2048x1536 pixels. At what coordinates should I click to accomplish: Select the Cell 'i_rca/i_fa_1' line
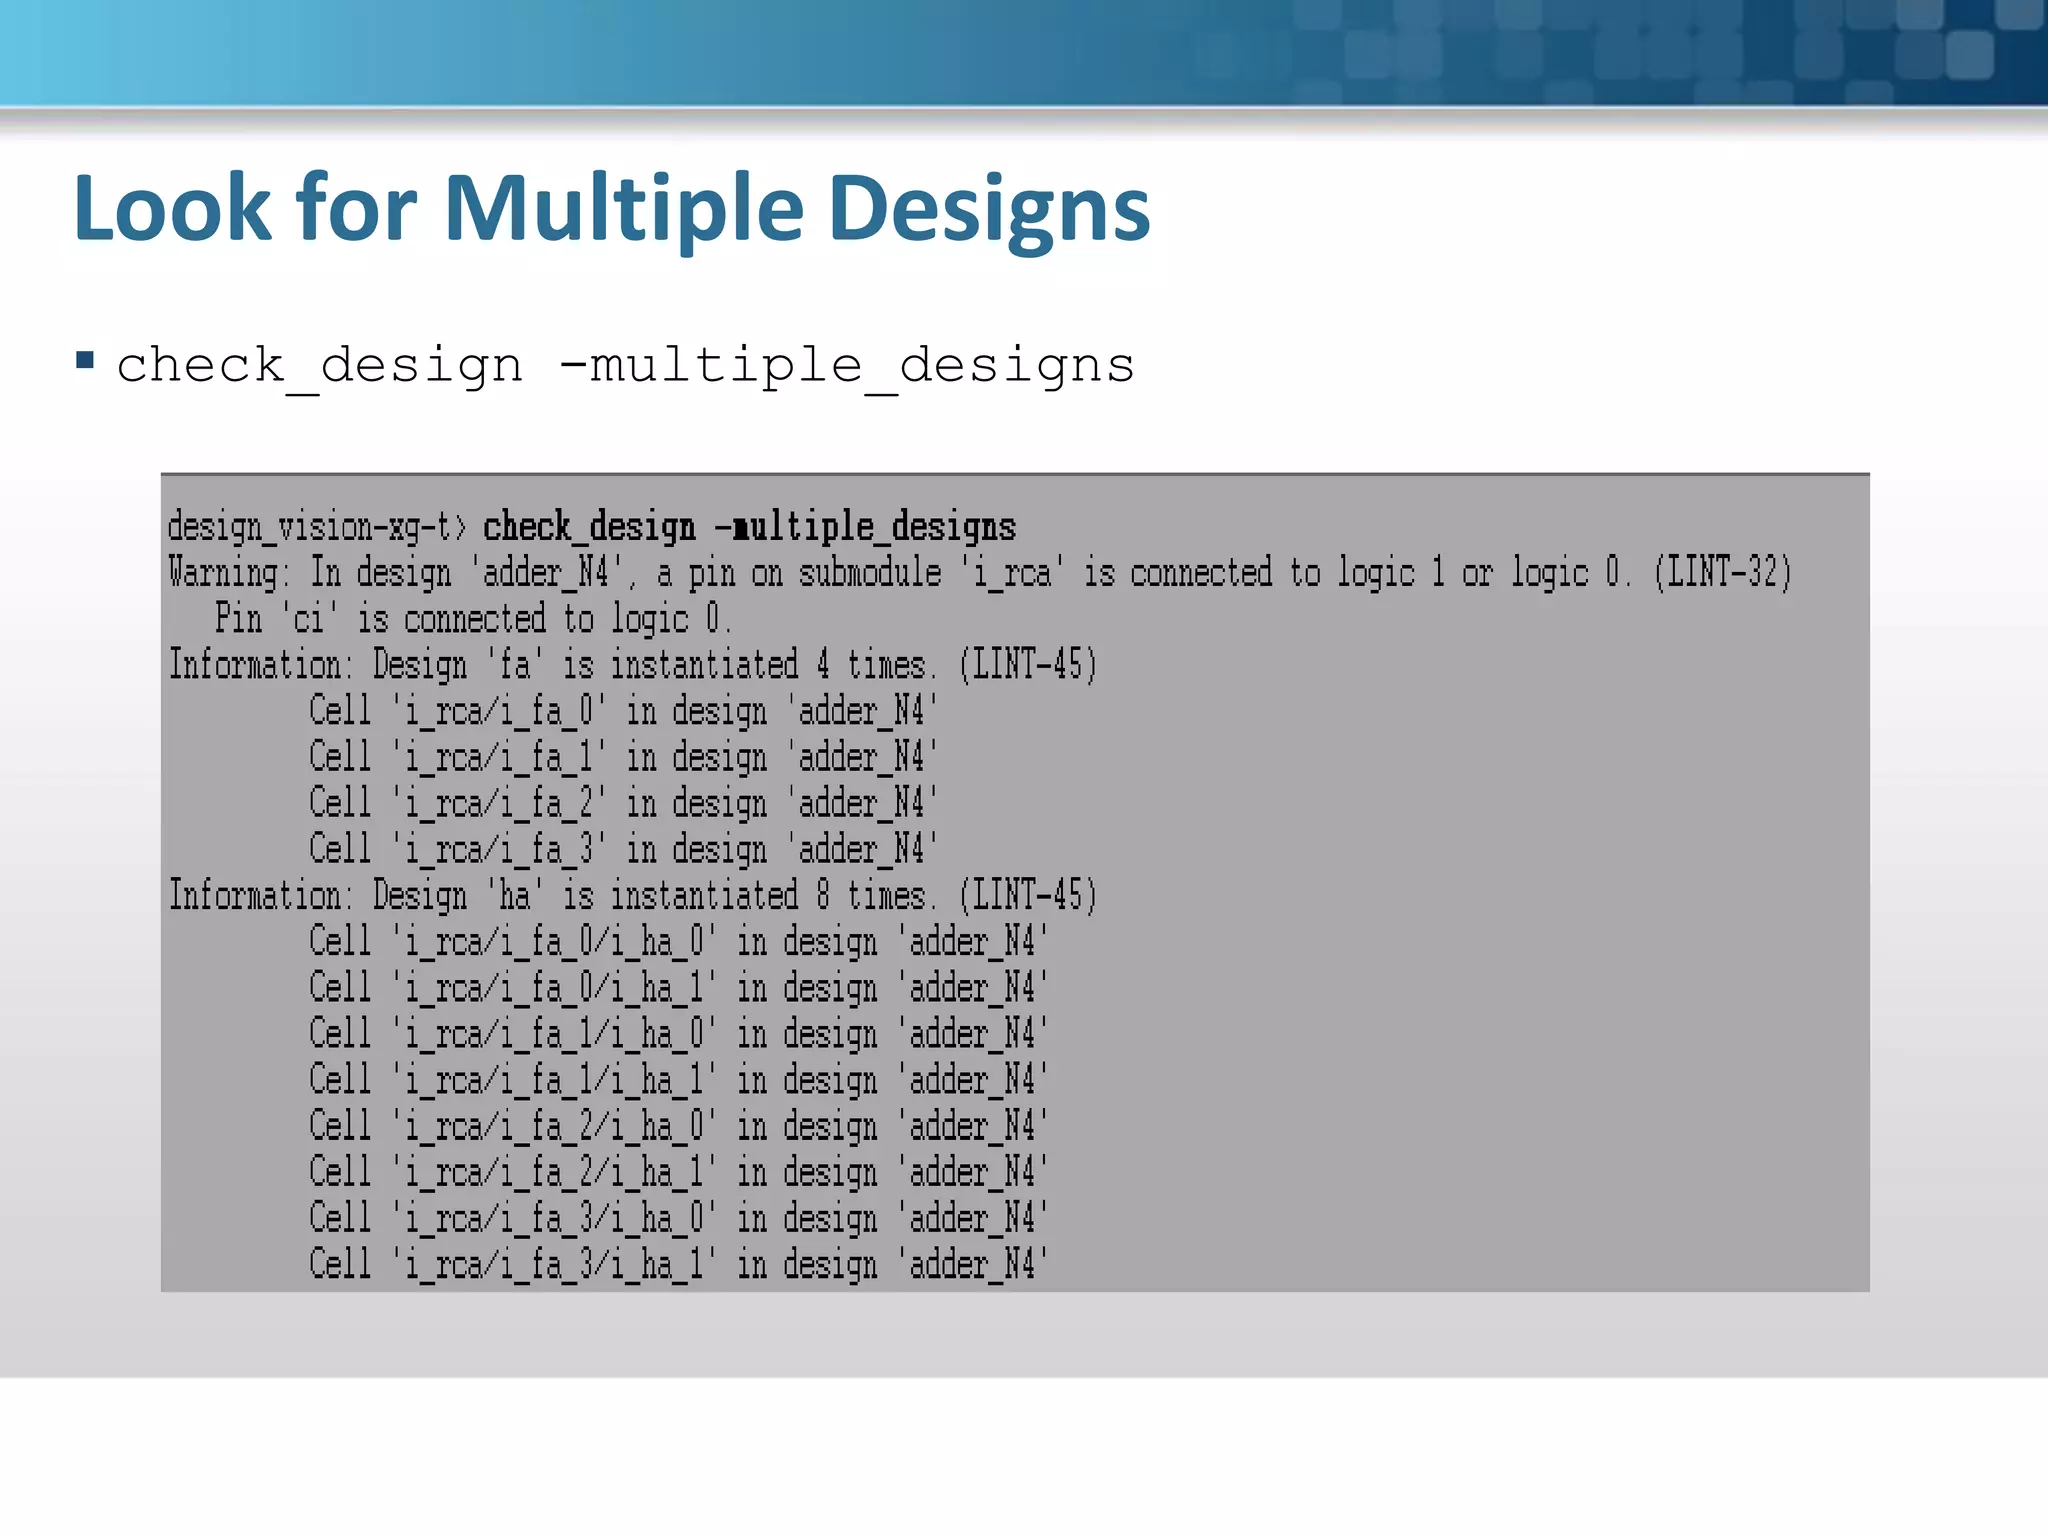(x=622, y=757)
